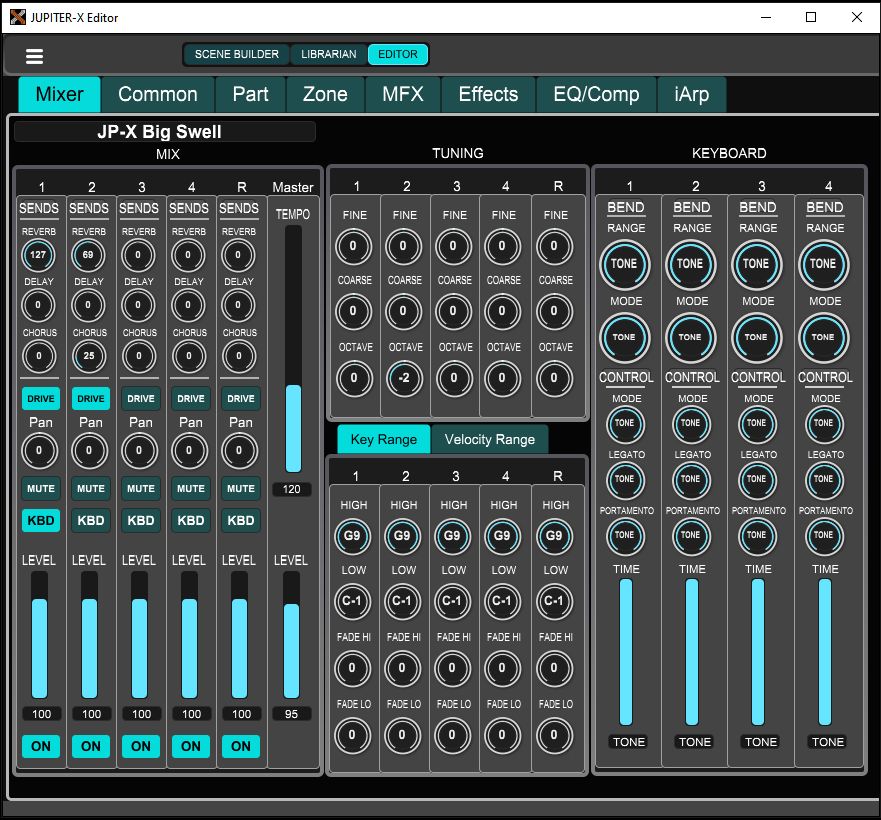The image size is (881, 820).
Task: Click the Master Level slider
Action: (x=291, y=635)
